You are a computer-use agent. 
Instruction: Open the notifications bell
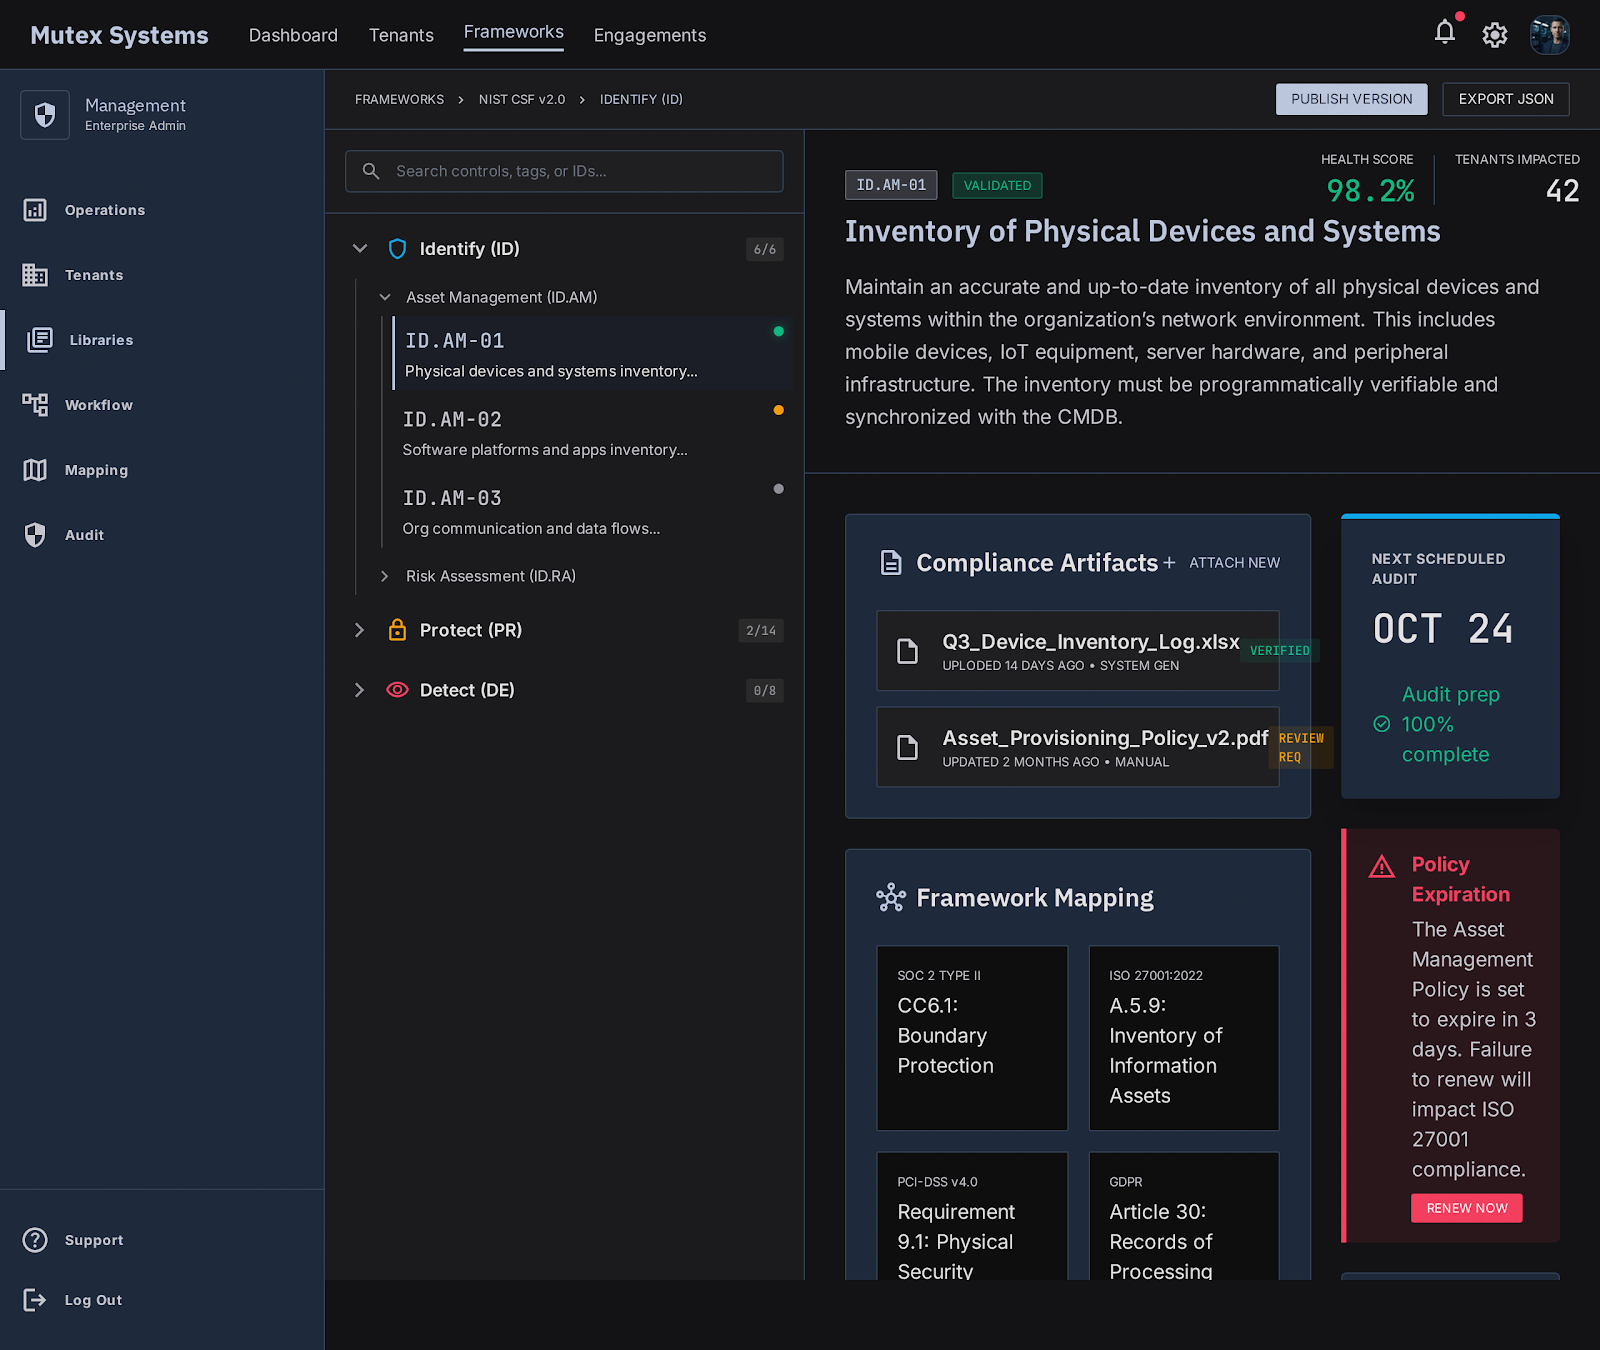[x=1445, y=33]
